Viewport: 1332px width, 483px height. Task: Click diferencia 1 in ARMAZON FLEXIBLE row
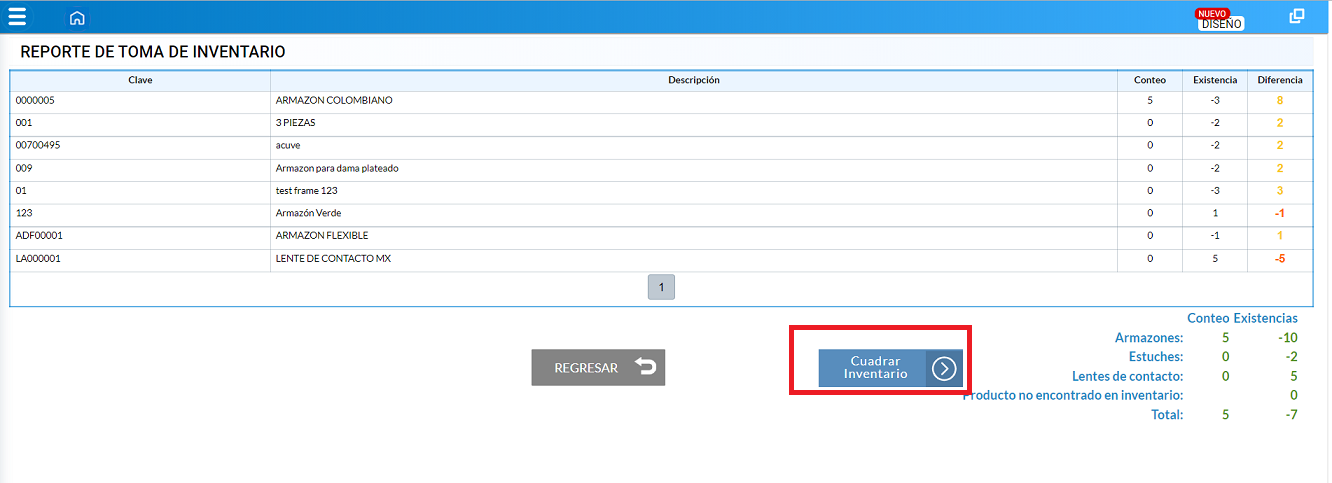1280,236
